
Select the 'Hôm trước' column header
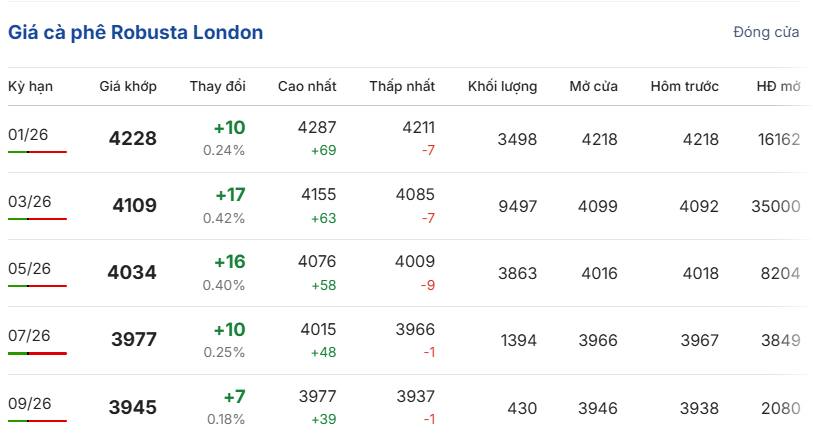[684, 86]
